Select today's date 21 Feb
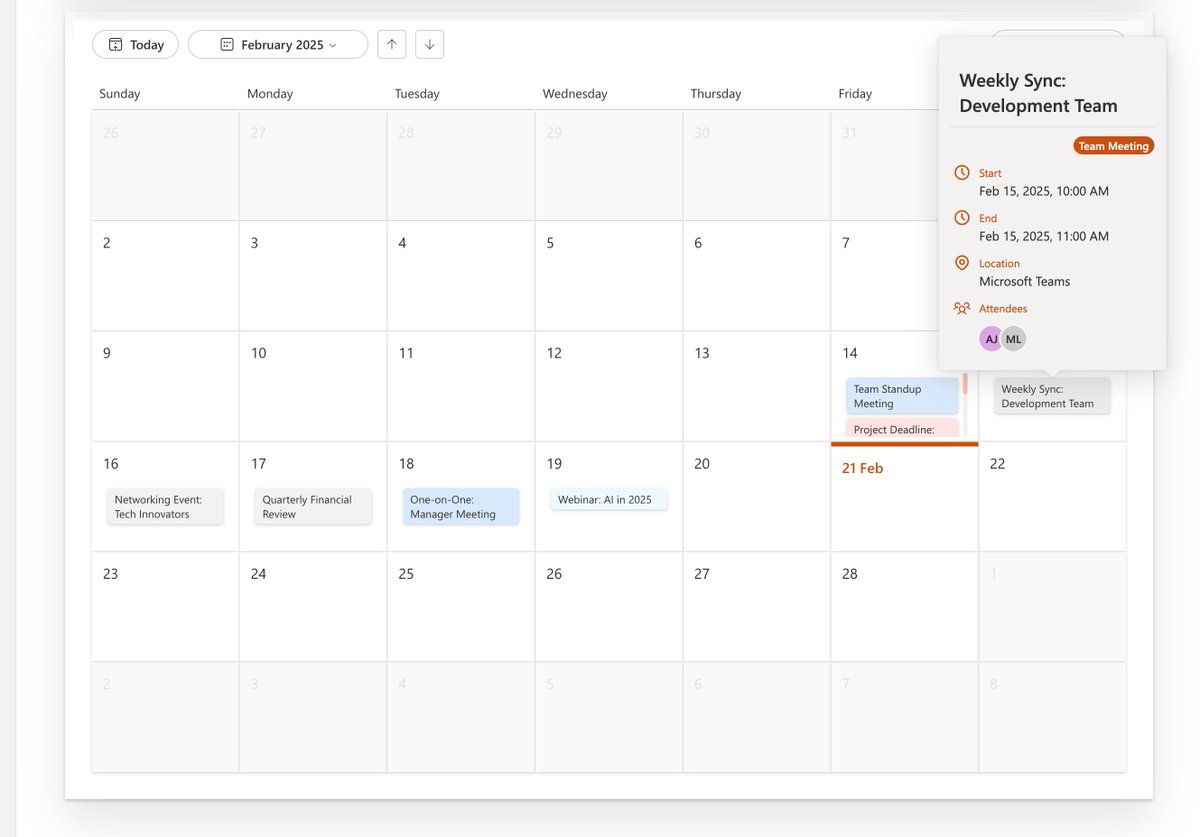1200x837 pixels. coord(862,468)
